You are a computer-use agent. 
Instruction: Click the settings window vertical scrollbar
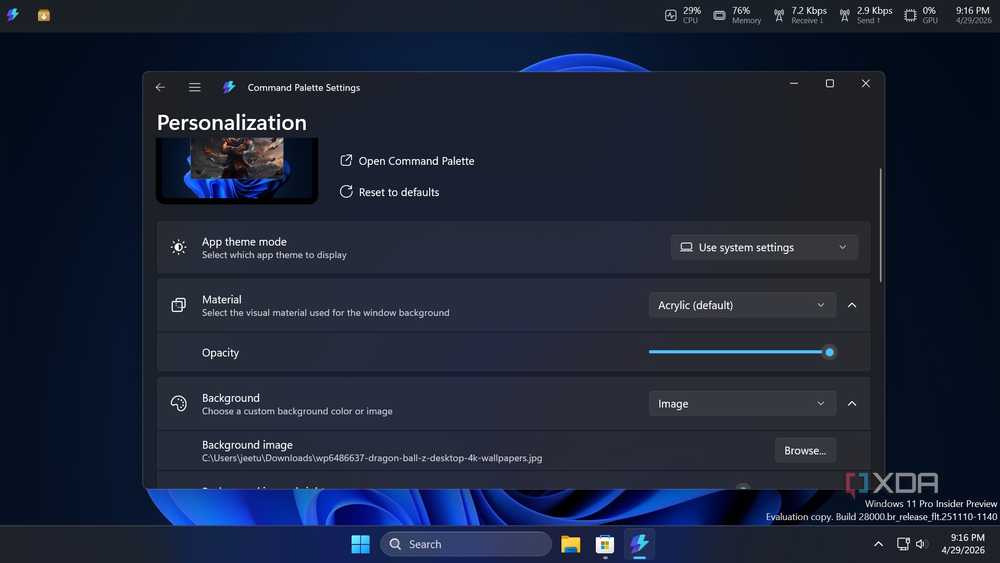tap(881, 225)
